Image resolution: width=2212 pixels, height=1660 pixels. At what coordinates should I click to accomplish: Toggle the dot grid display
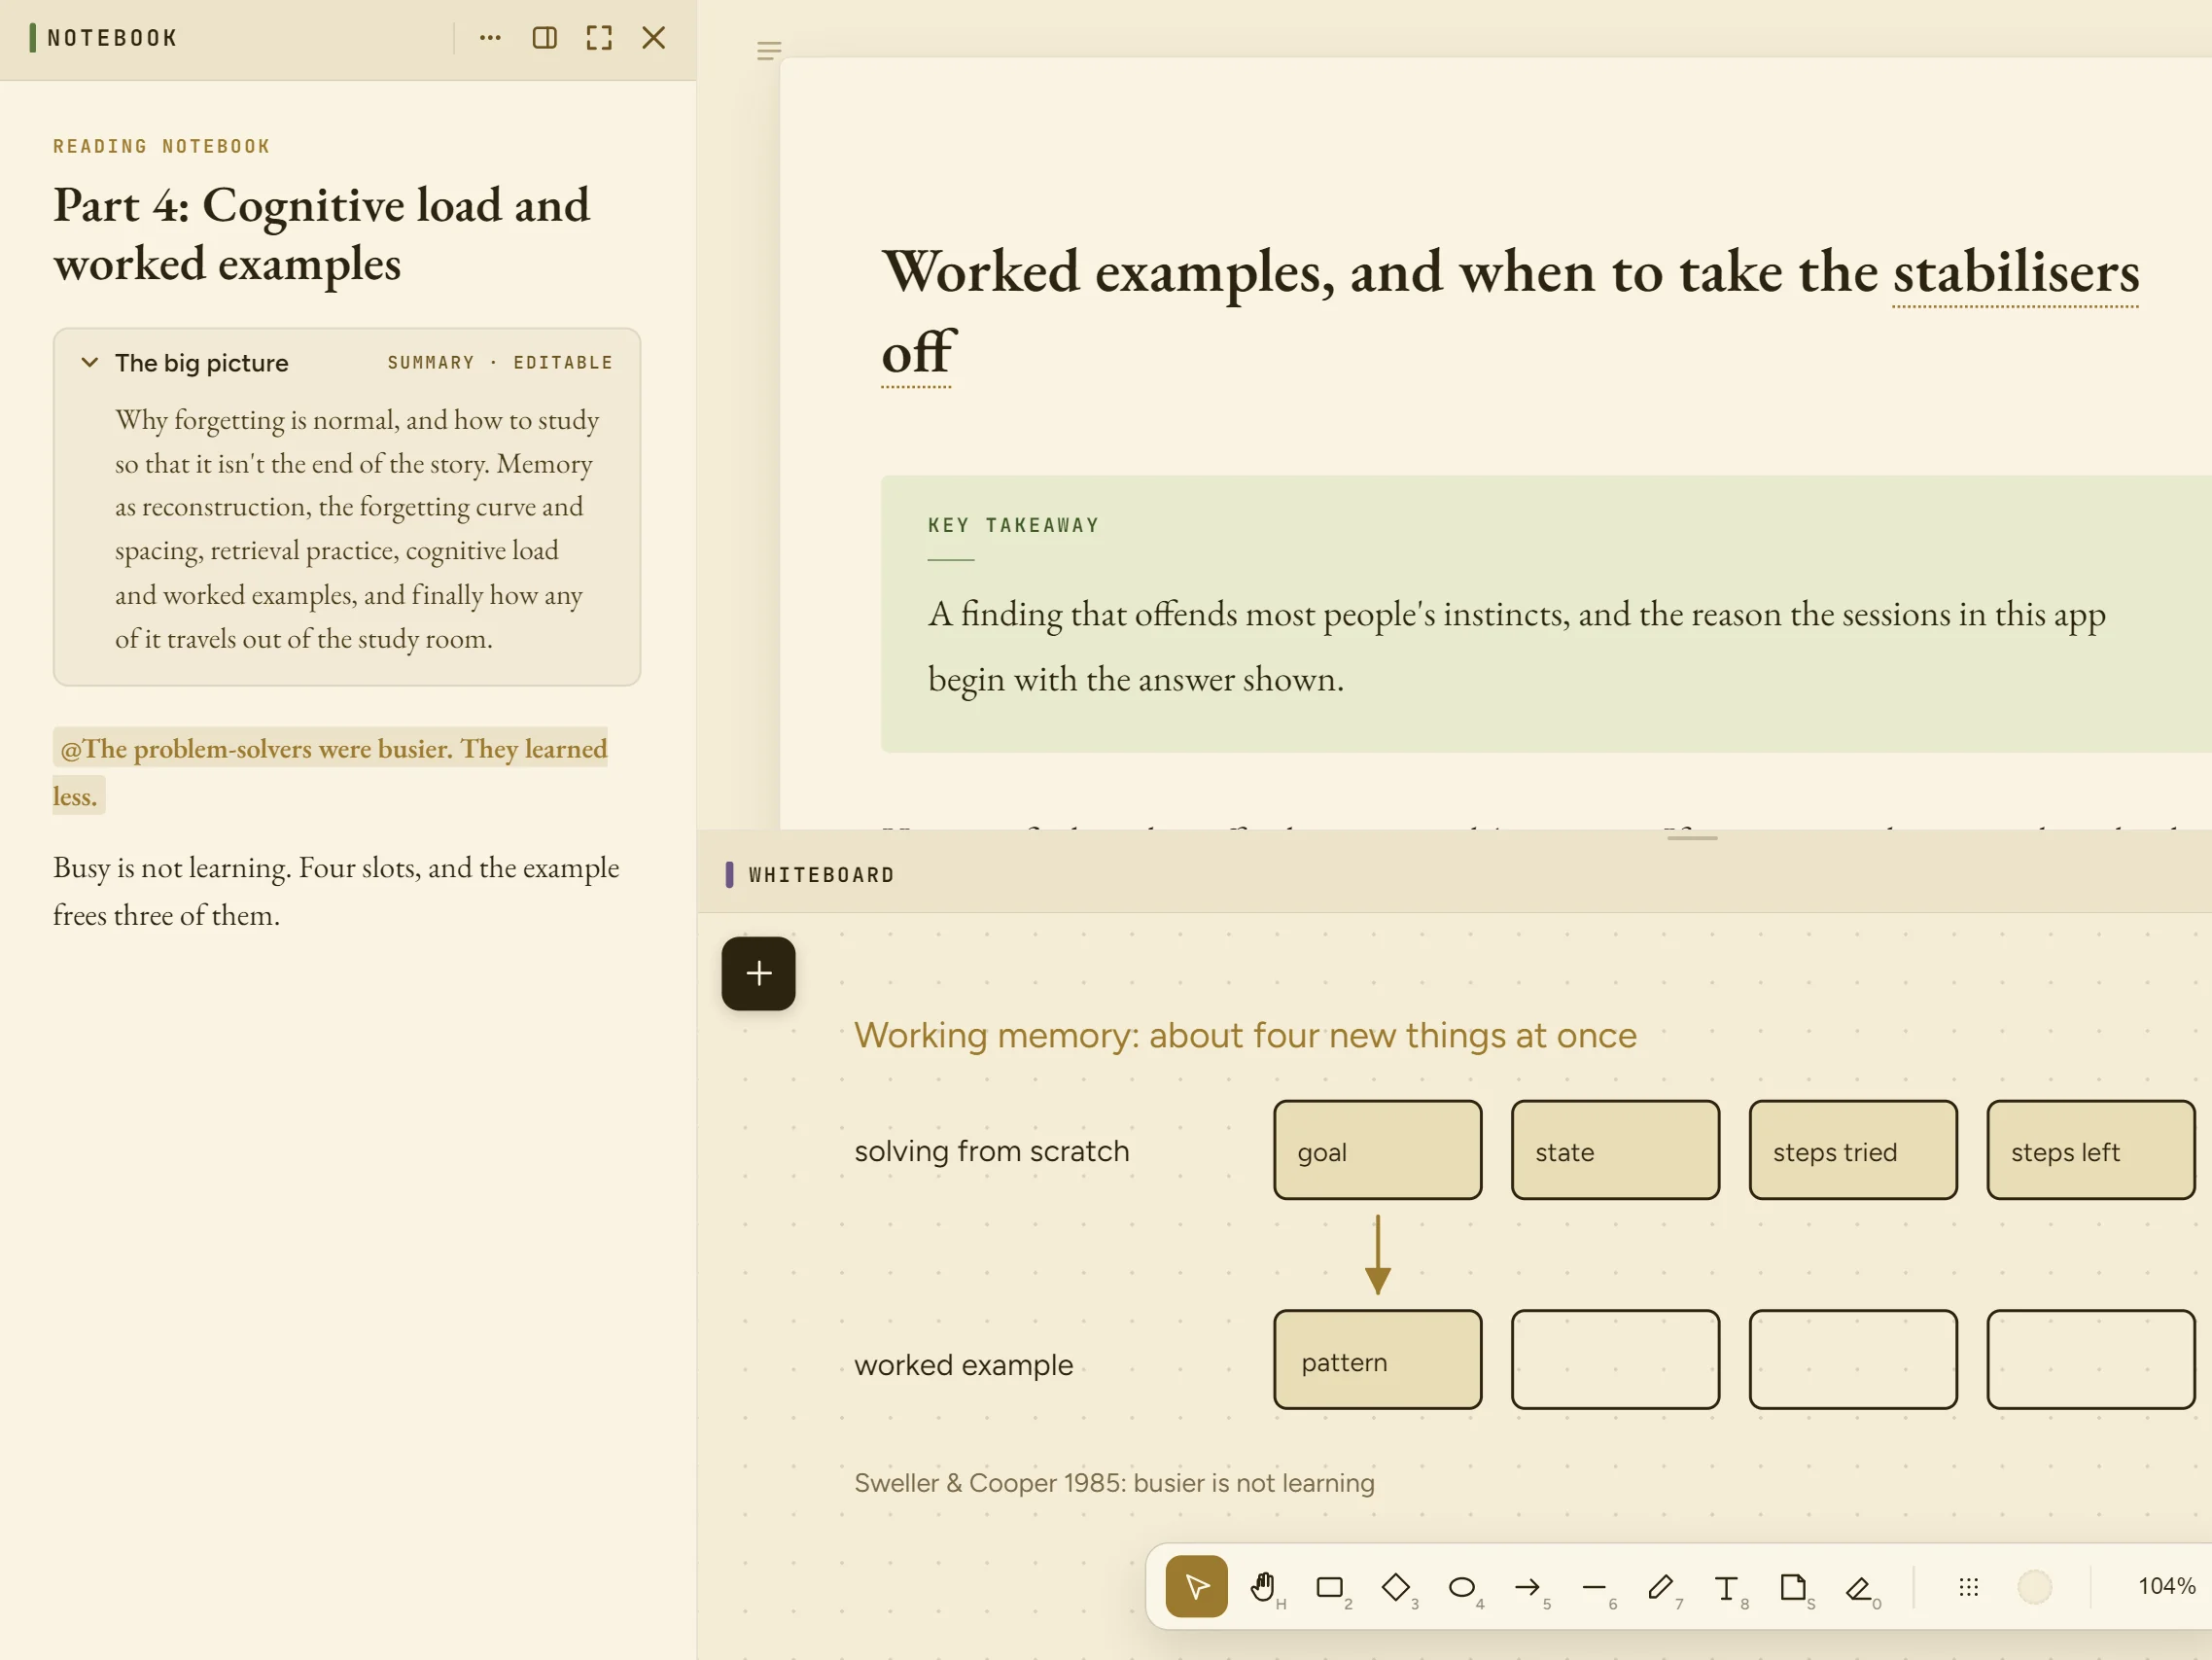click(1968, 1586)
